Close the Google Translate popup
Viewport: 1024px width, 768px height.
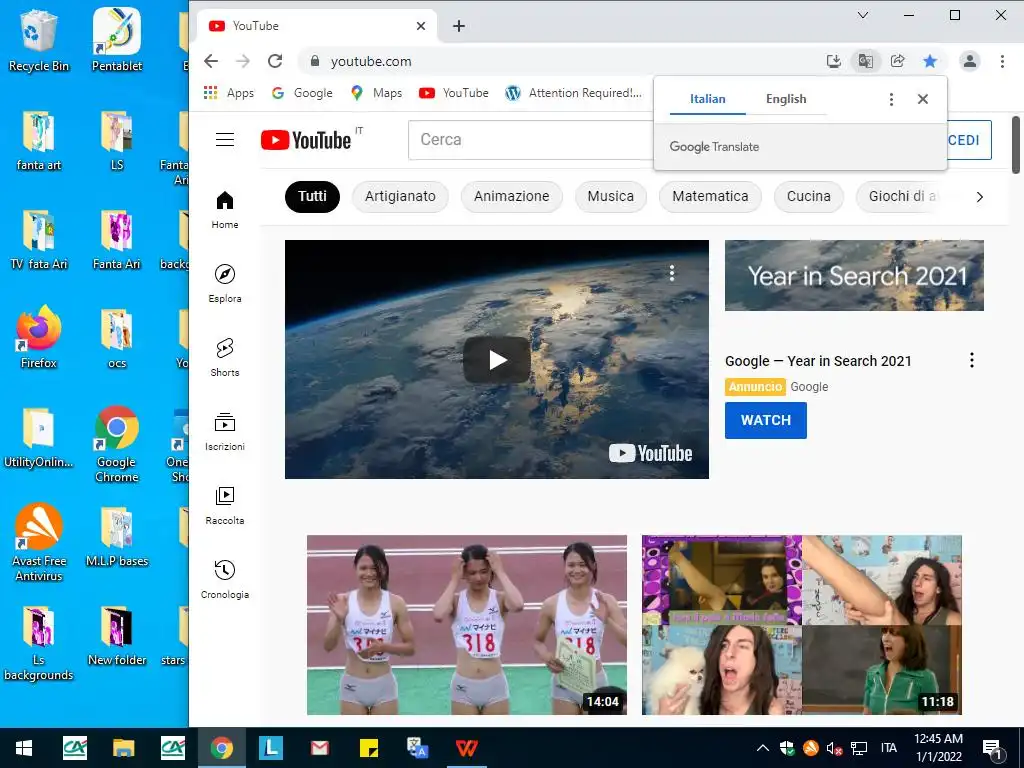pyautogui.click(x=923, y=99)
